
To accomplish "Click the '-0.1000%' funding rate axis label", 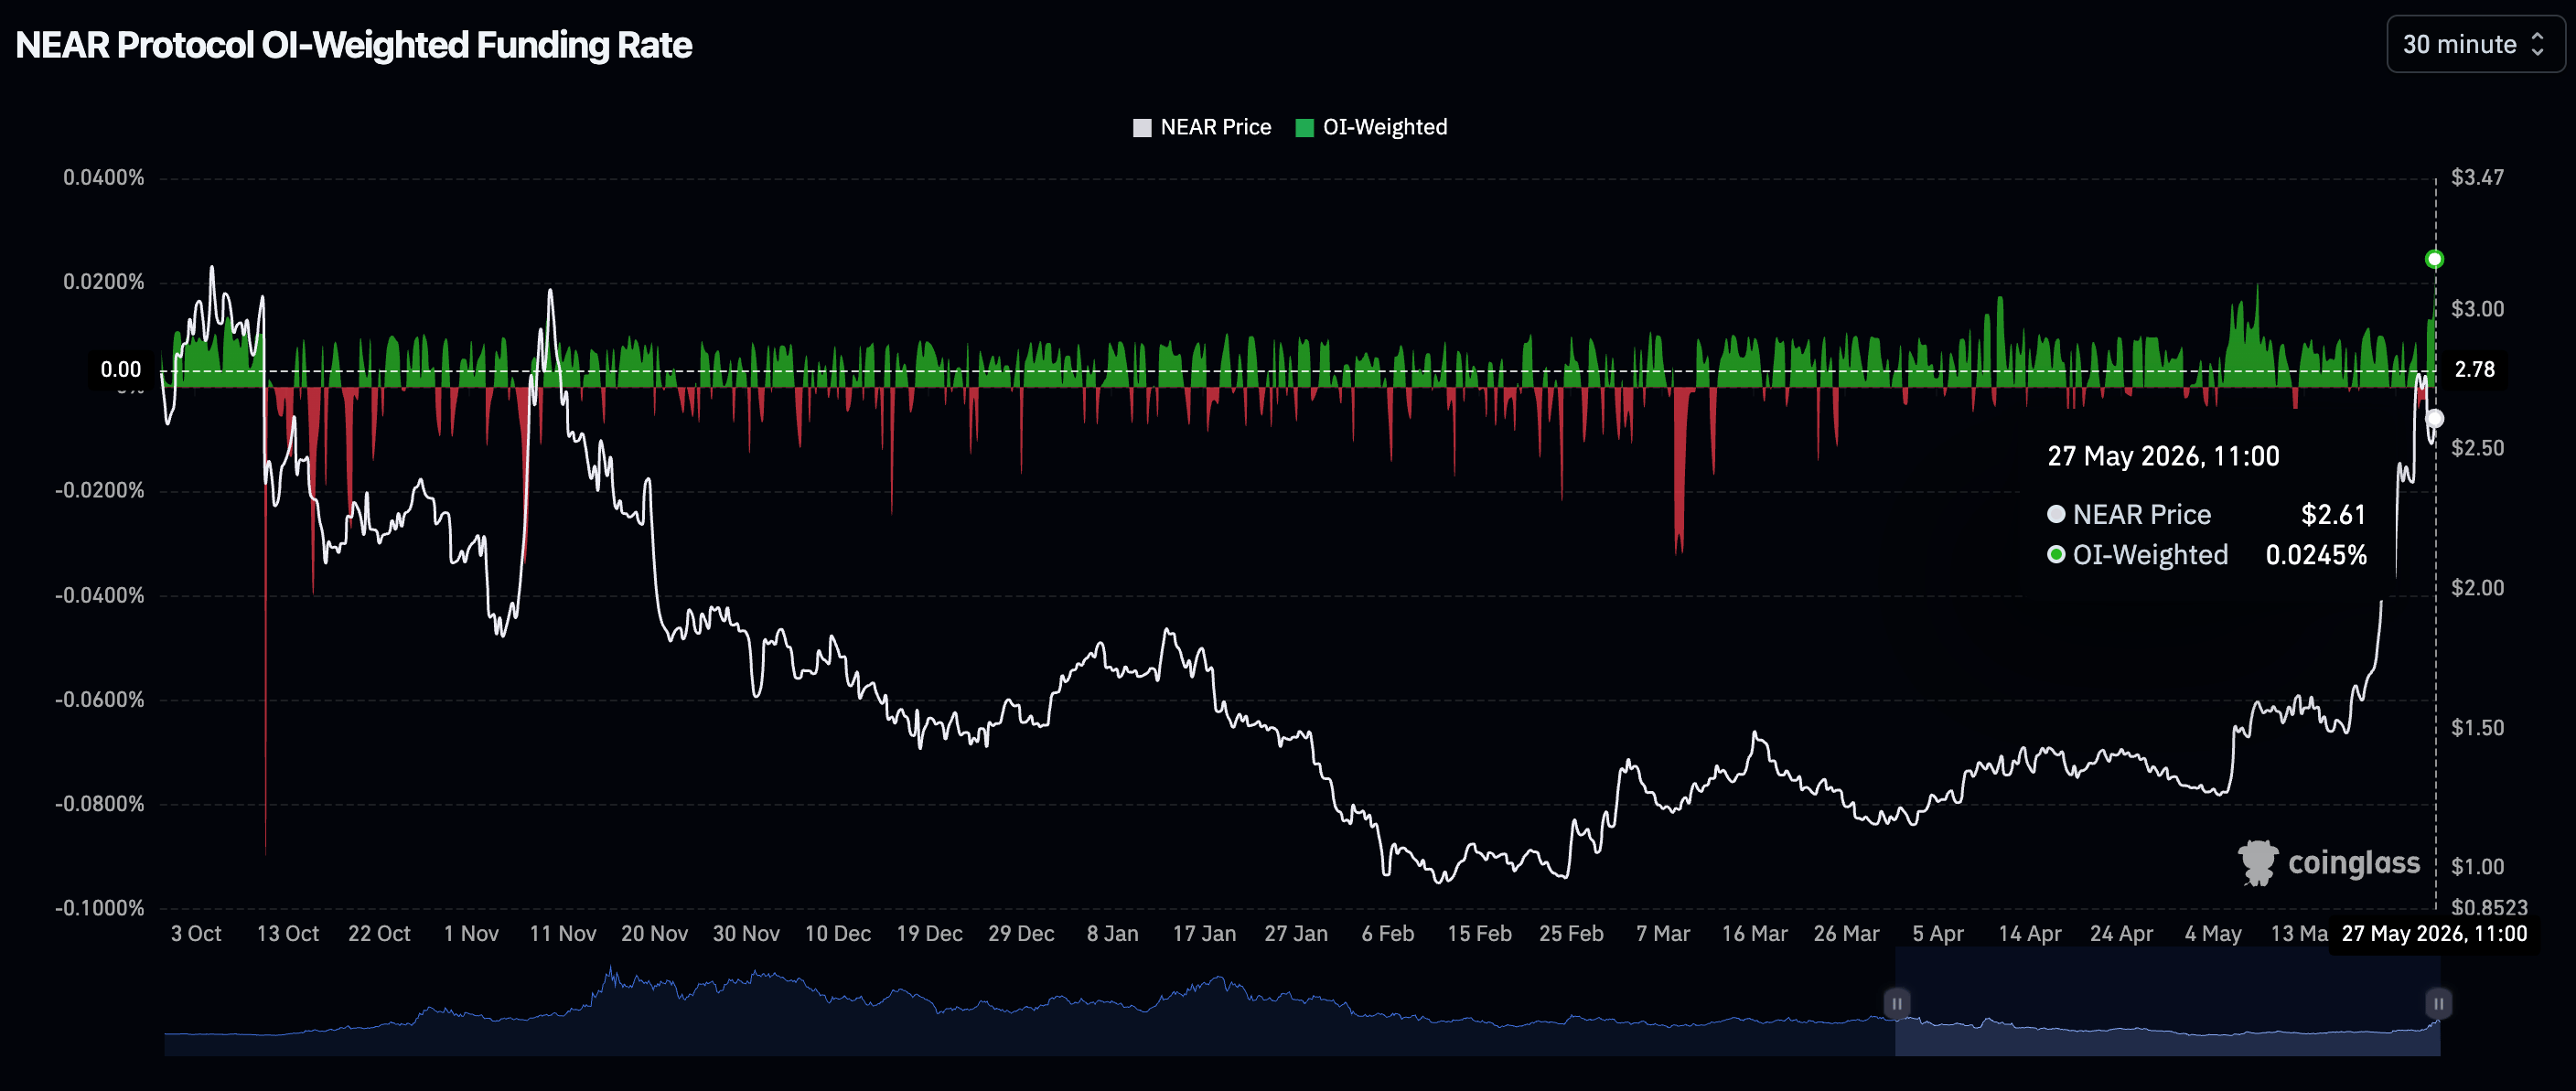I will 100,908.
